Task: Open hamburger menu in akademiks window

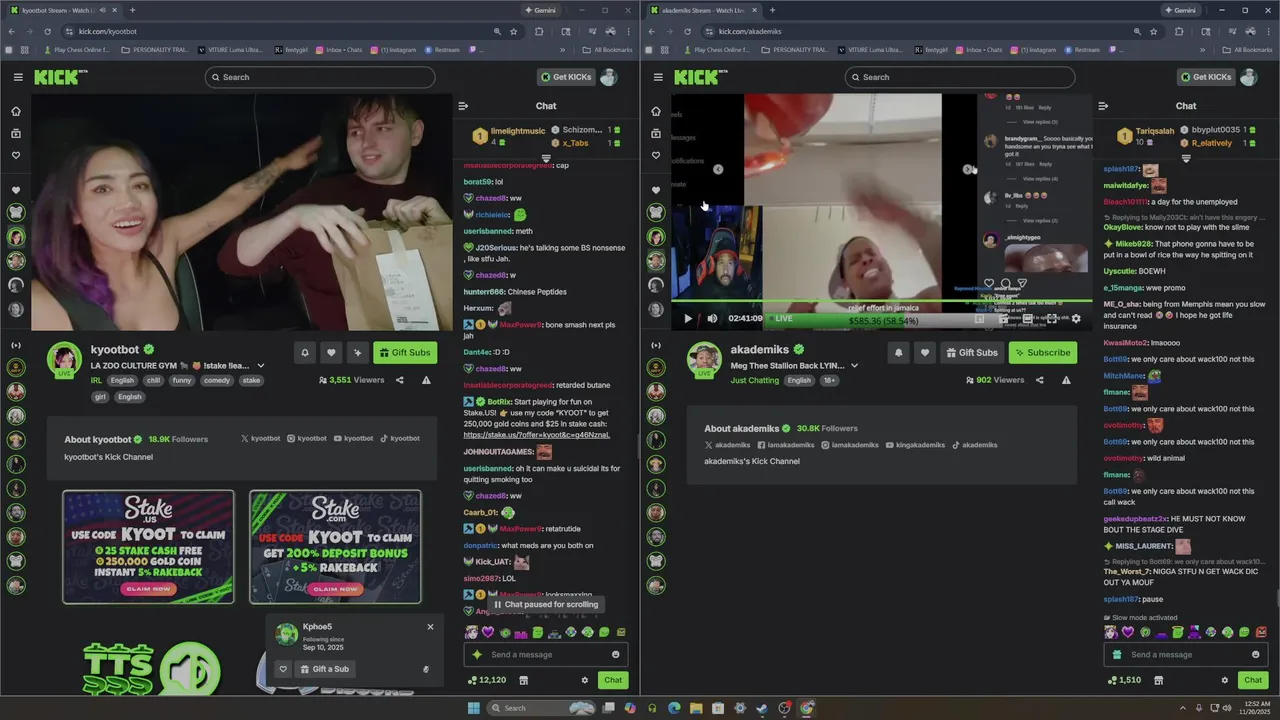Action: [x=658, y=77]
